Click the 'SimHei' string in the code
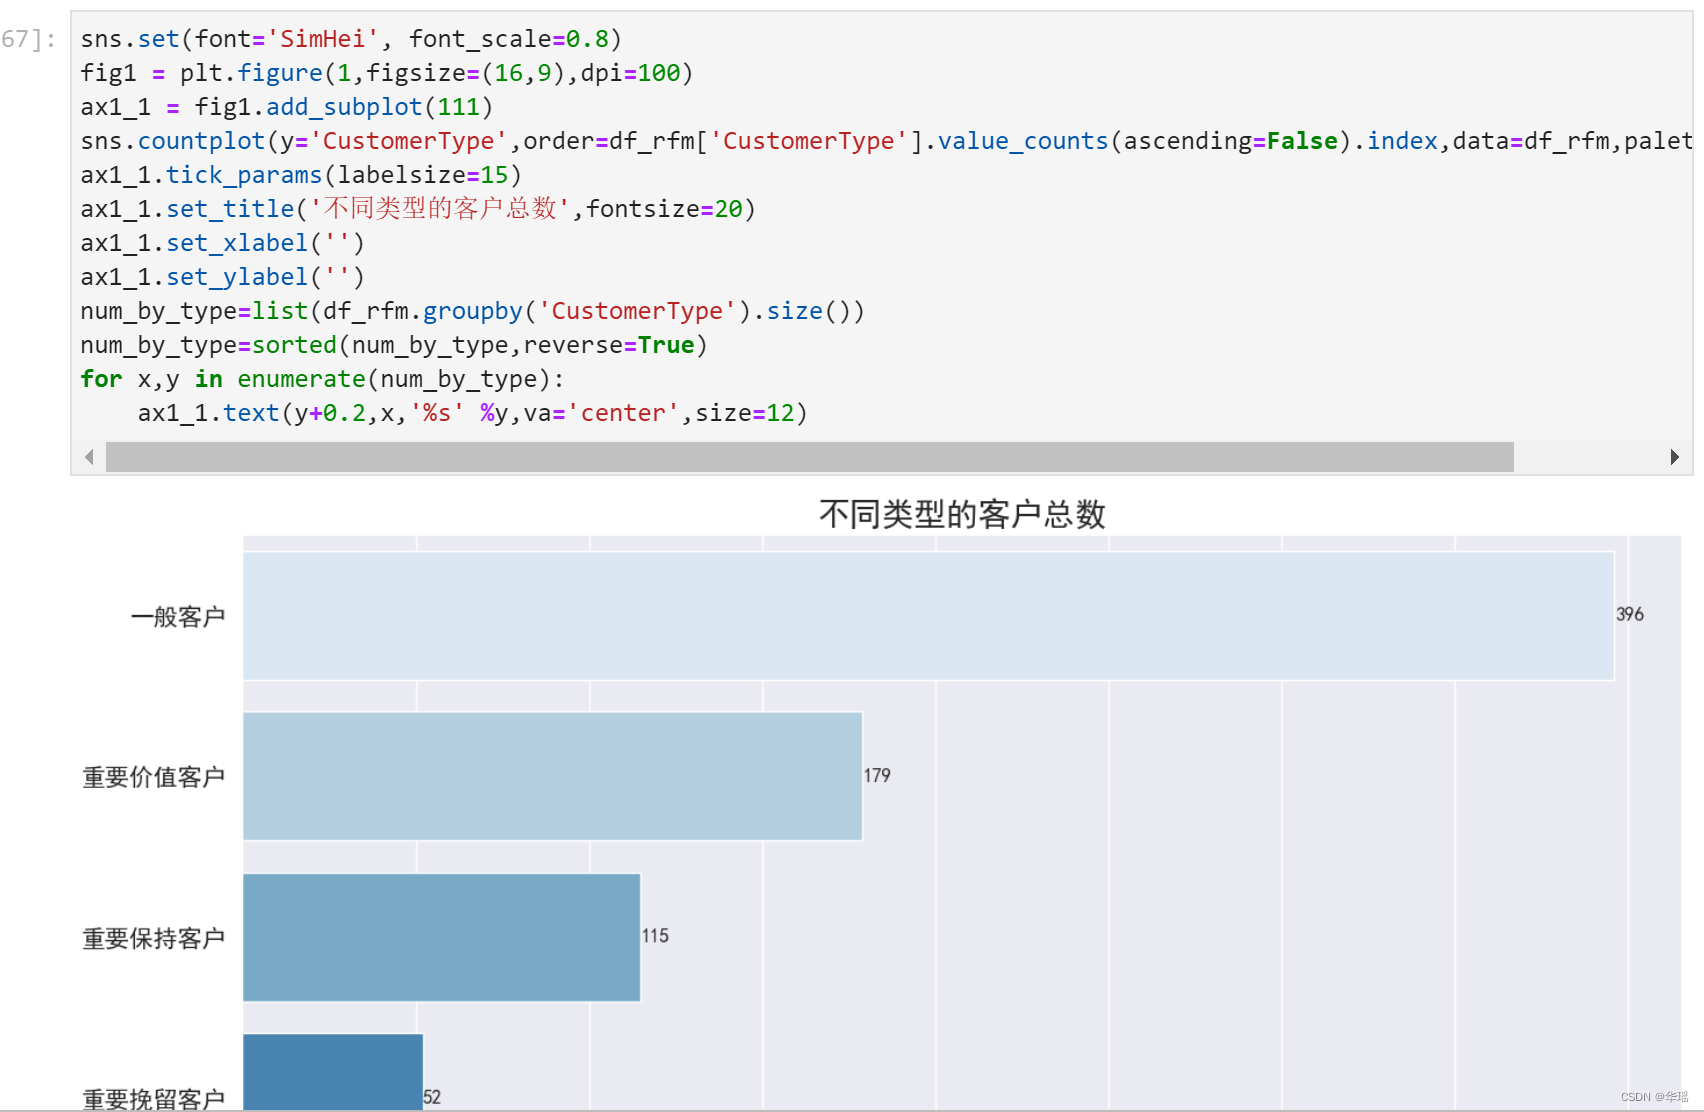The height and width of the screenshot is (1112, 1704). [330, 38]
